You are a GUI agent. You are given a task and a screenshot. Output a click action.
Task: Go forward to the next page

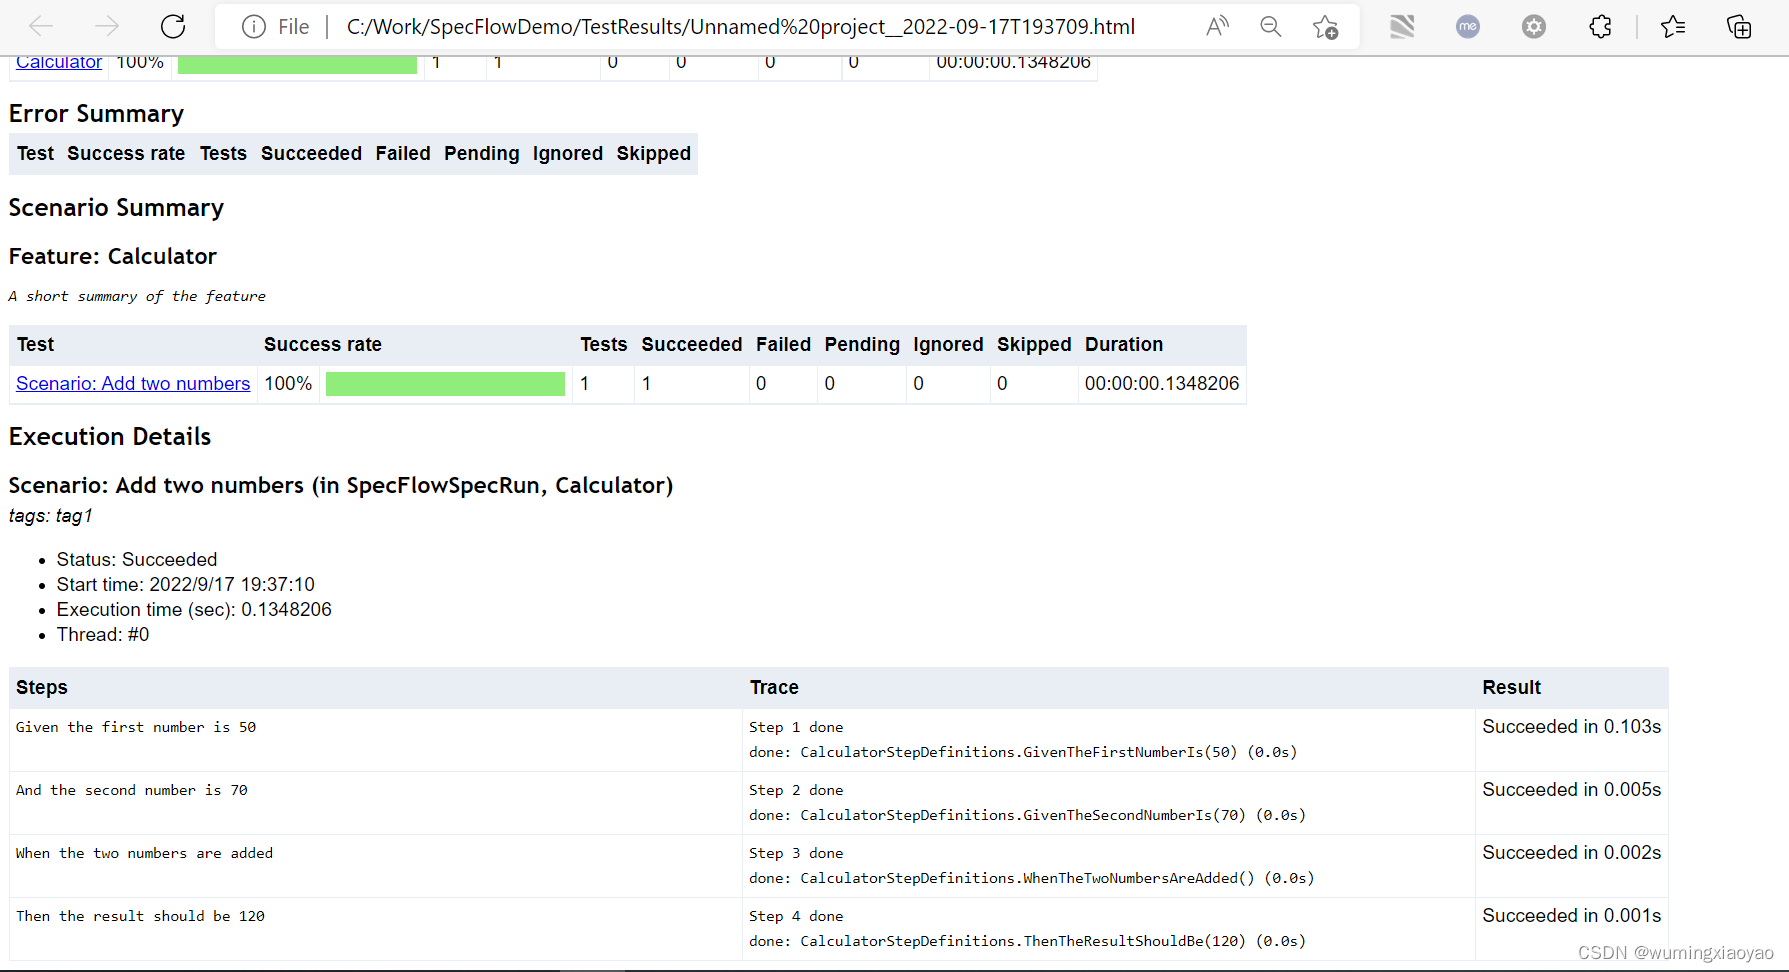(106, 26)
